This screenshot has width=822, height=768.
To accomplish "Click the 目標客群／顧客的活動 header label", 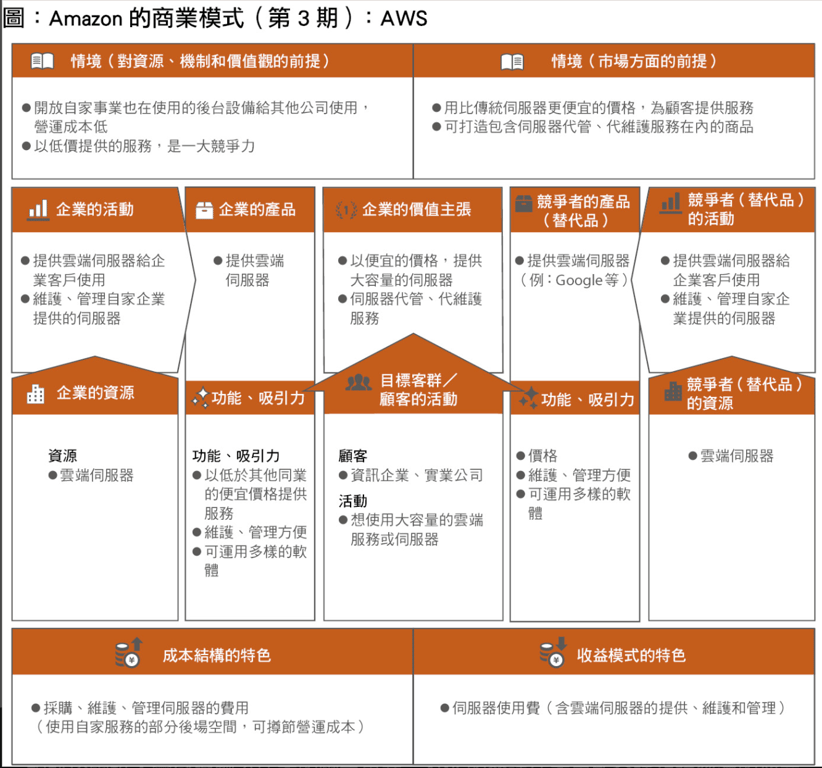I will pyautogui.click(x=418, y=390).
